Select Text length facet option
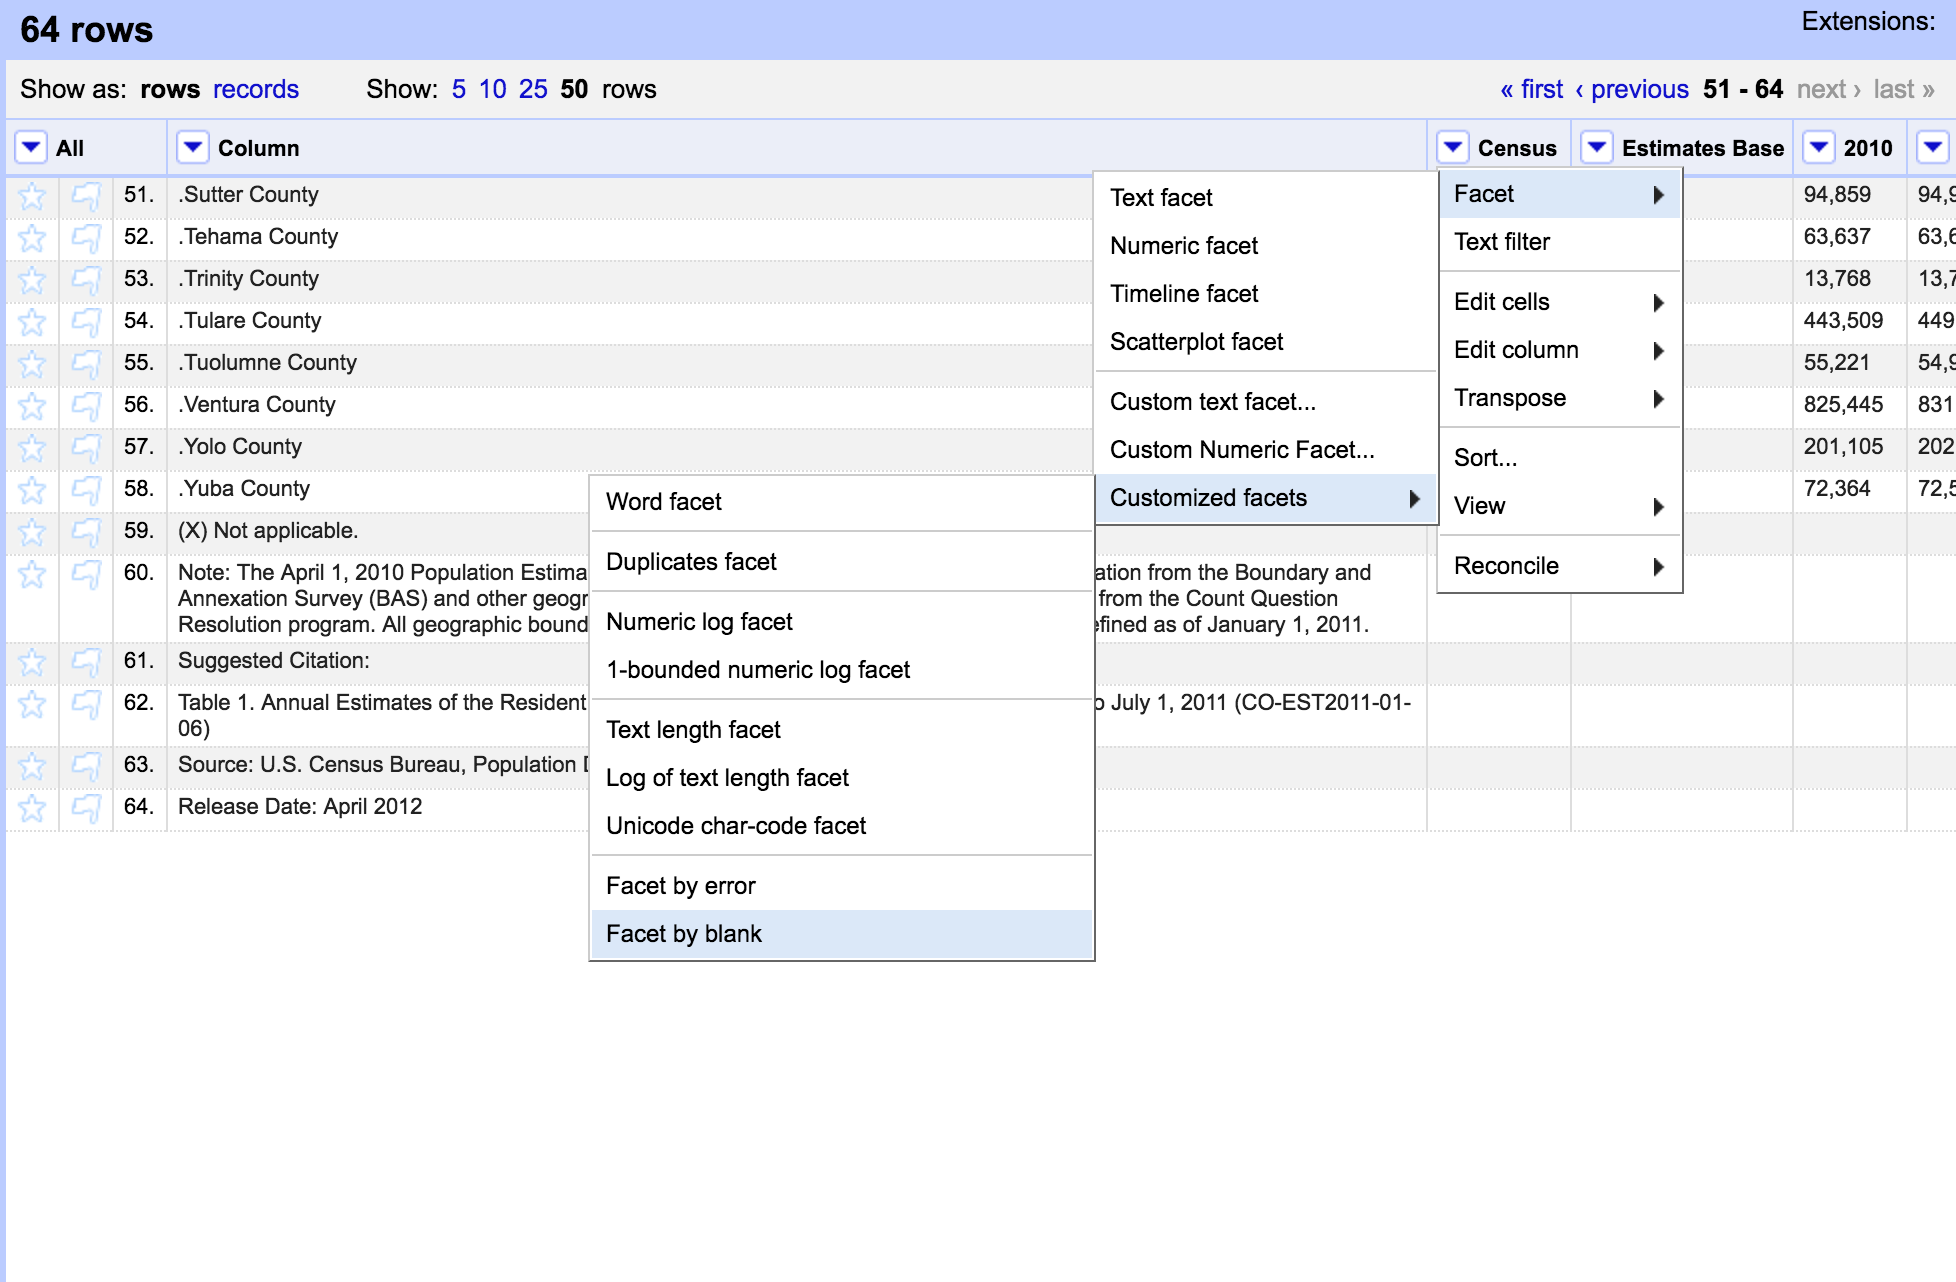The image size is (1956, 1282). click(x=693, y=730)
